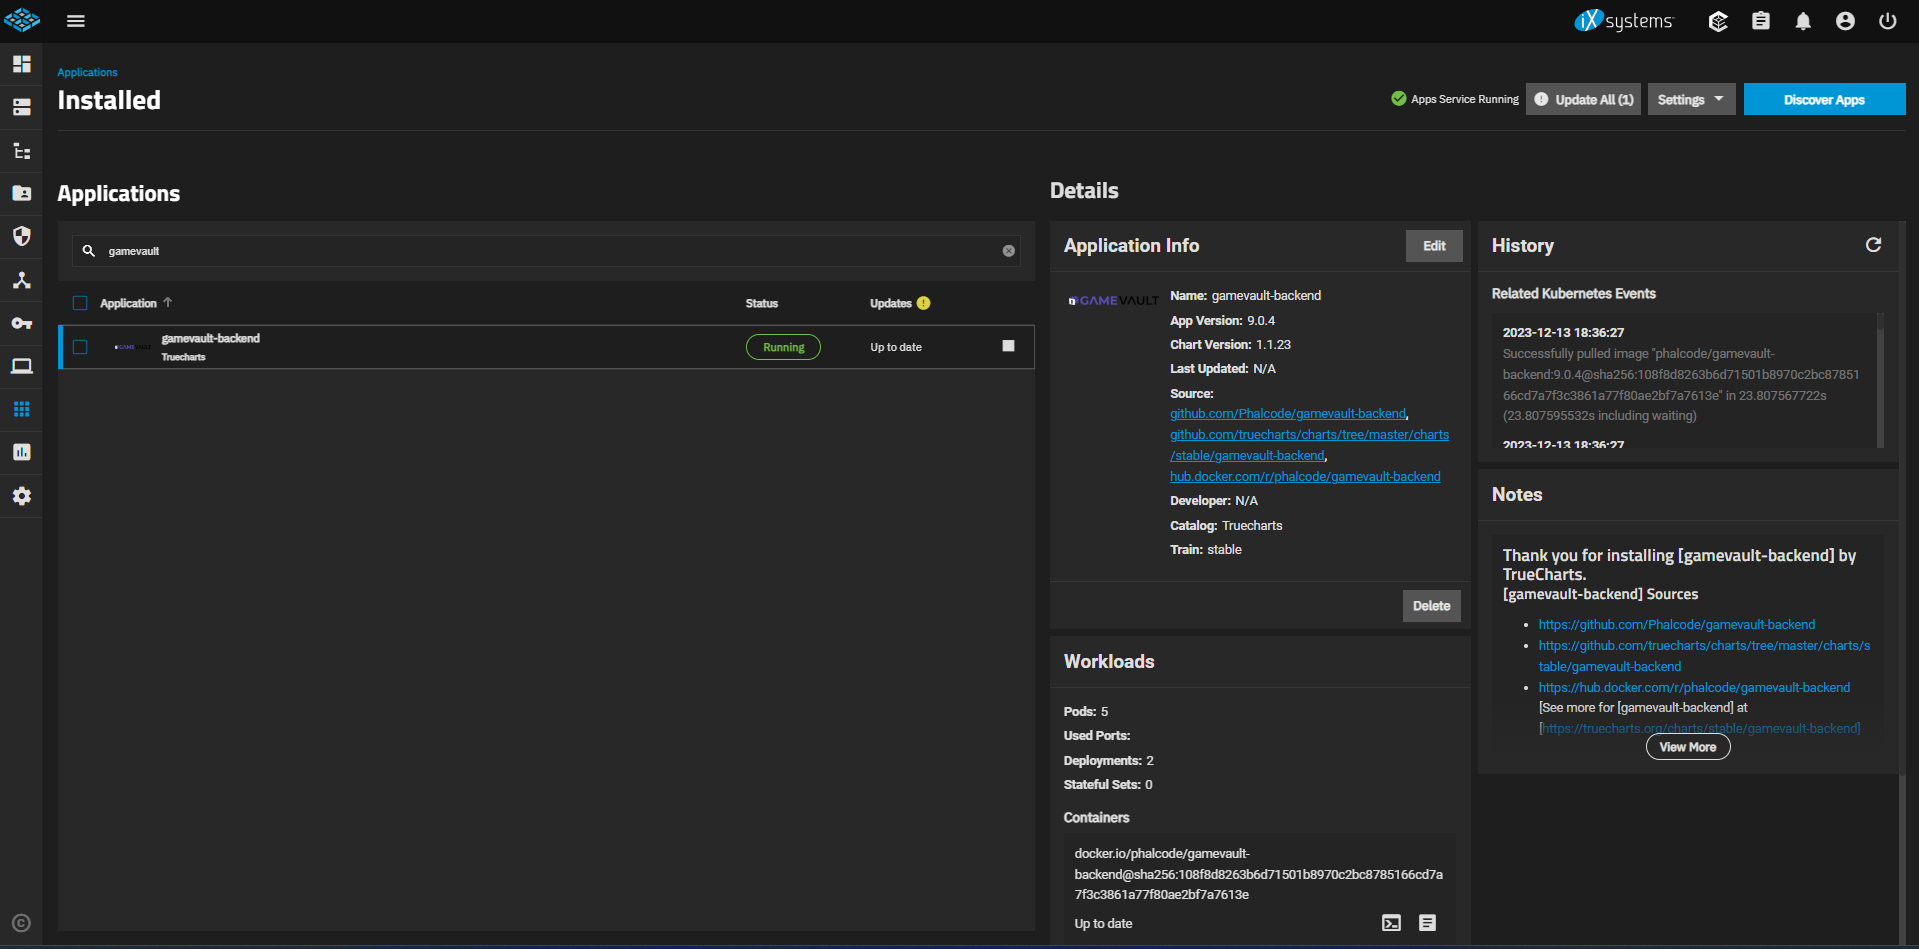Screen dimensions: 1919x949
Task: Click the Apps Service Running status
Action: click(1455, 99)
